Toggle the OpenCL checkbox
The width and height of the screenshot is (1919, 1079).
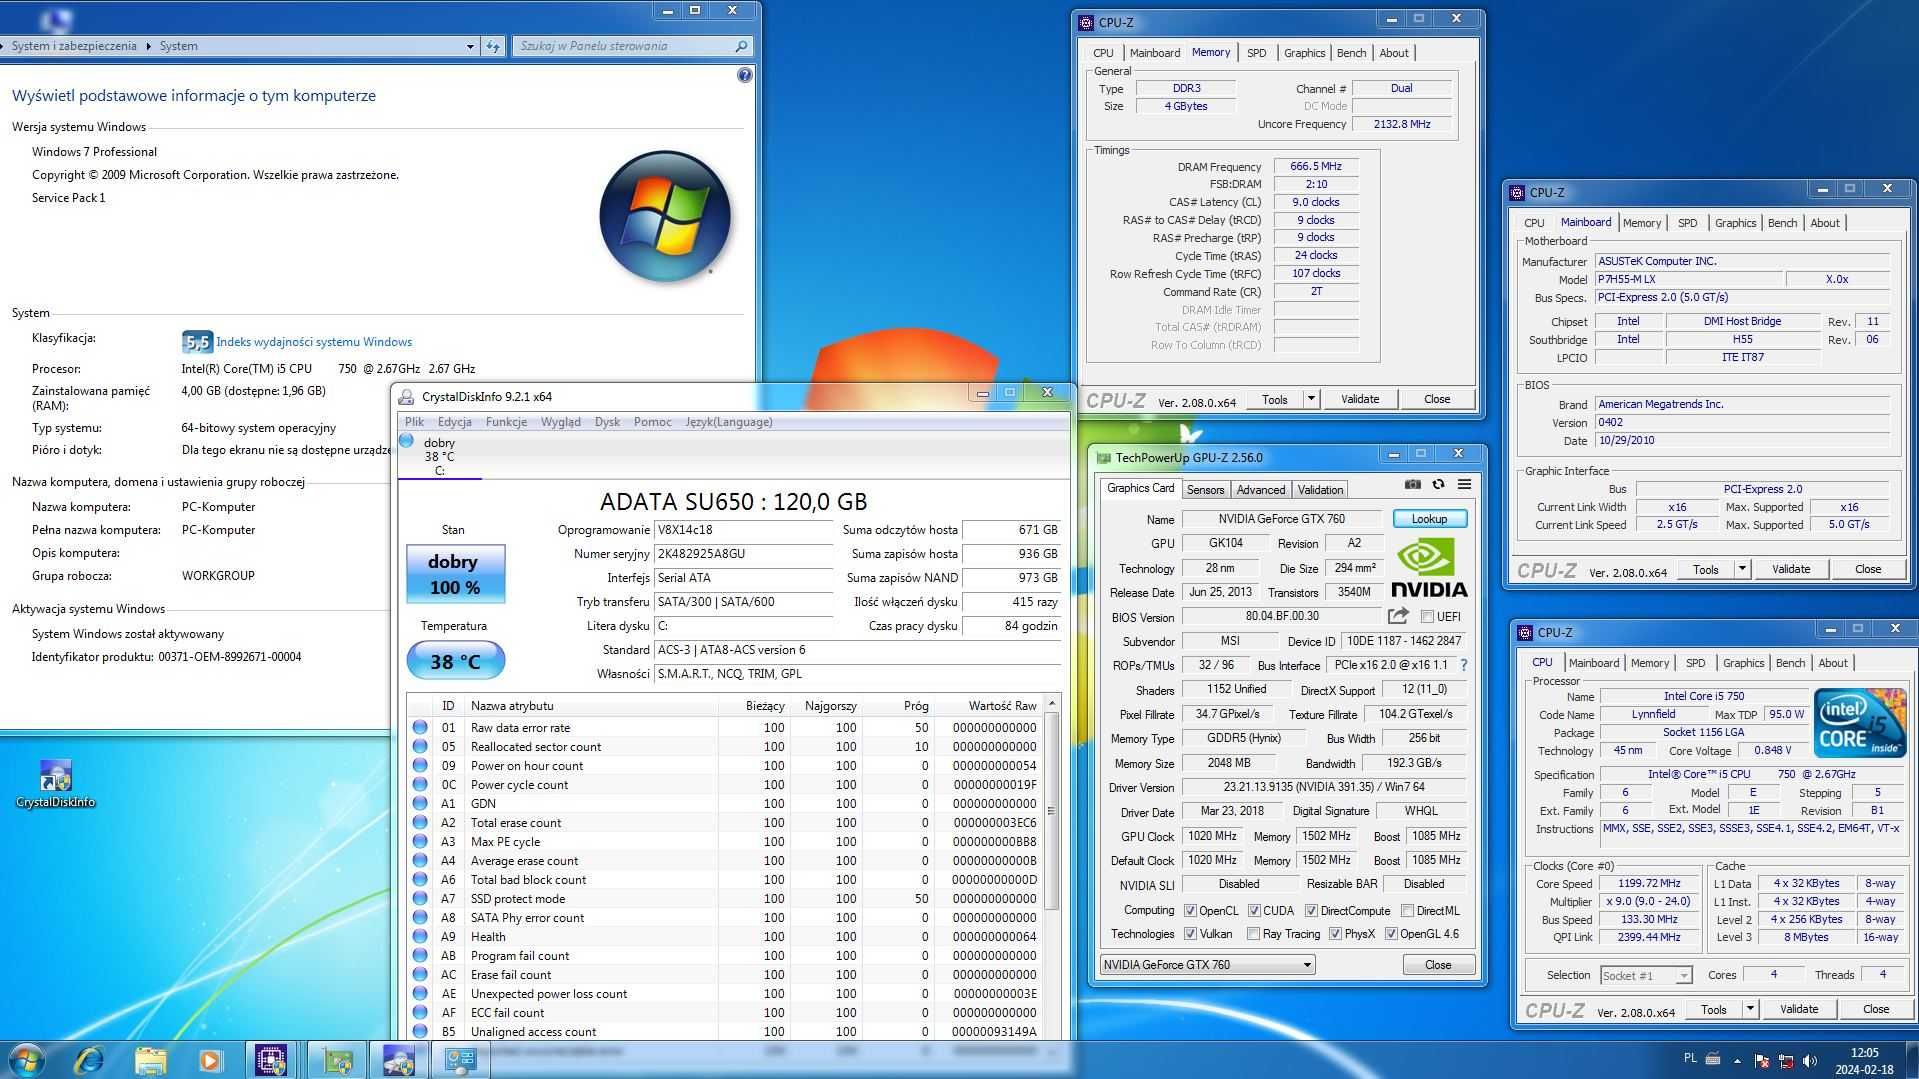click(x=1190, y=911)
